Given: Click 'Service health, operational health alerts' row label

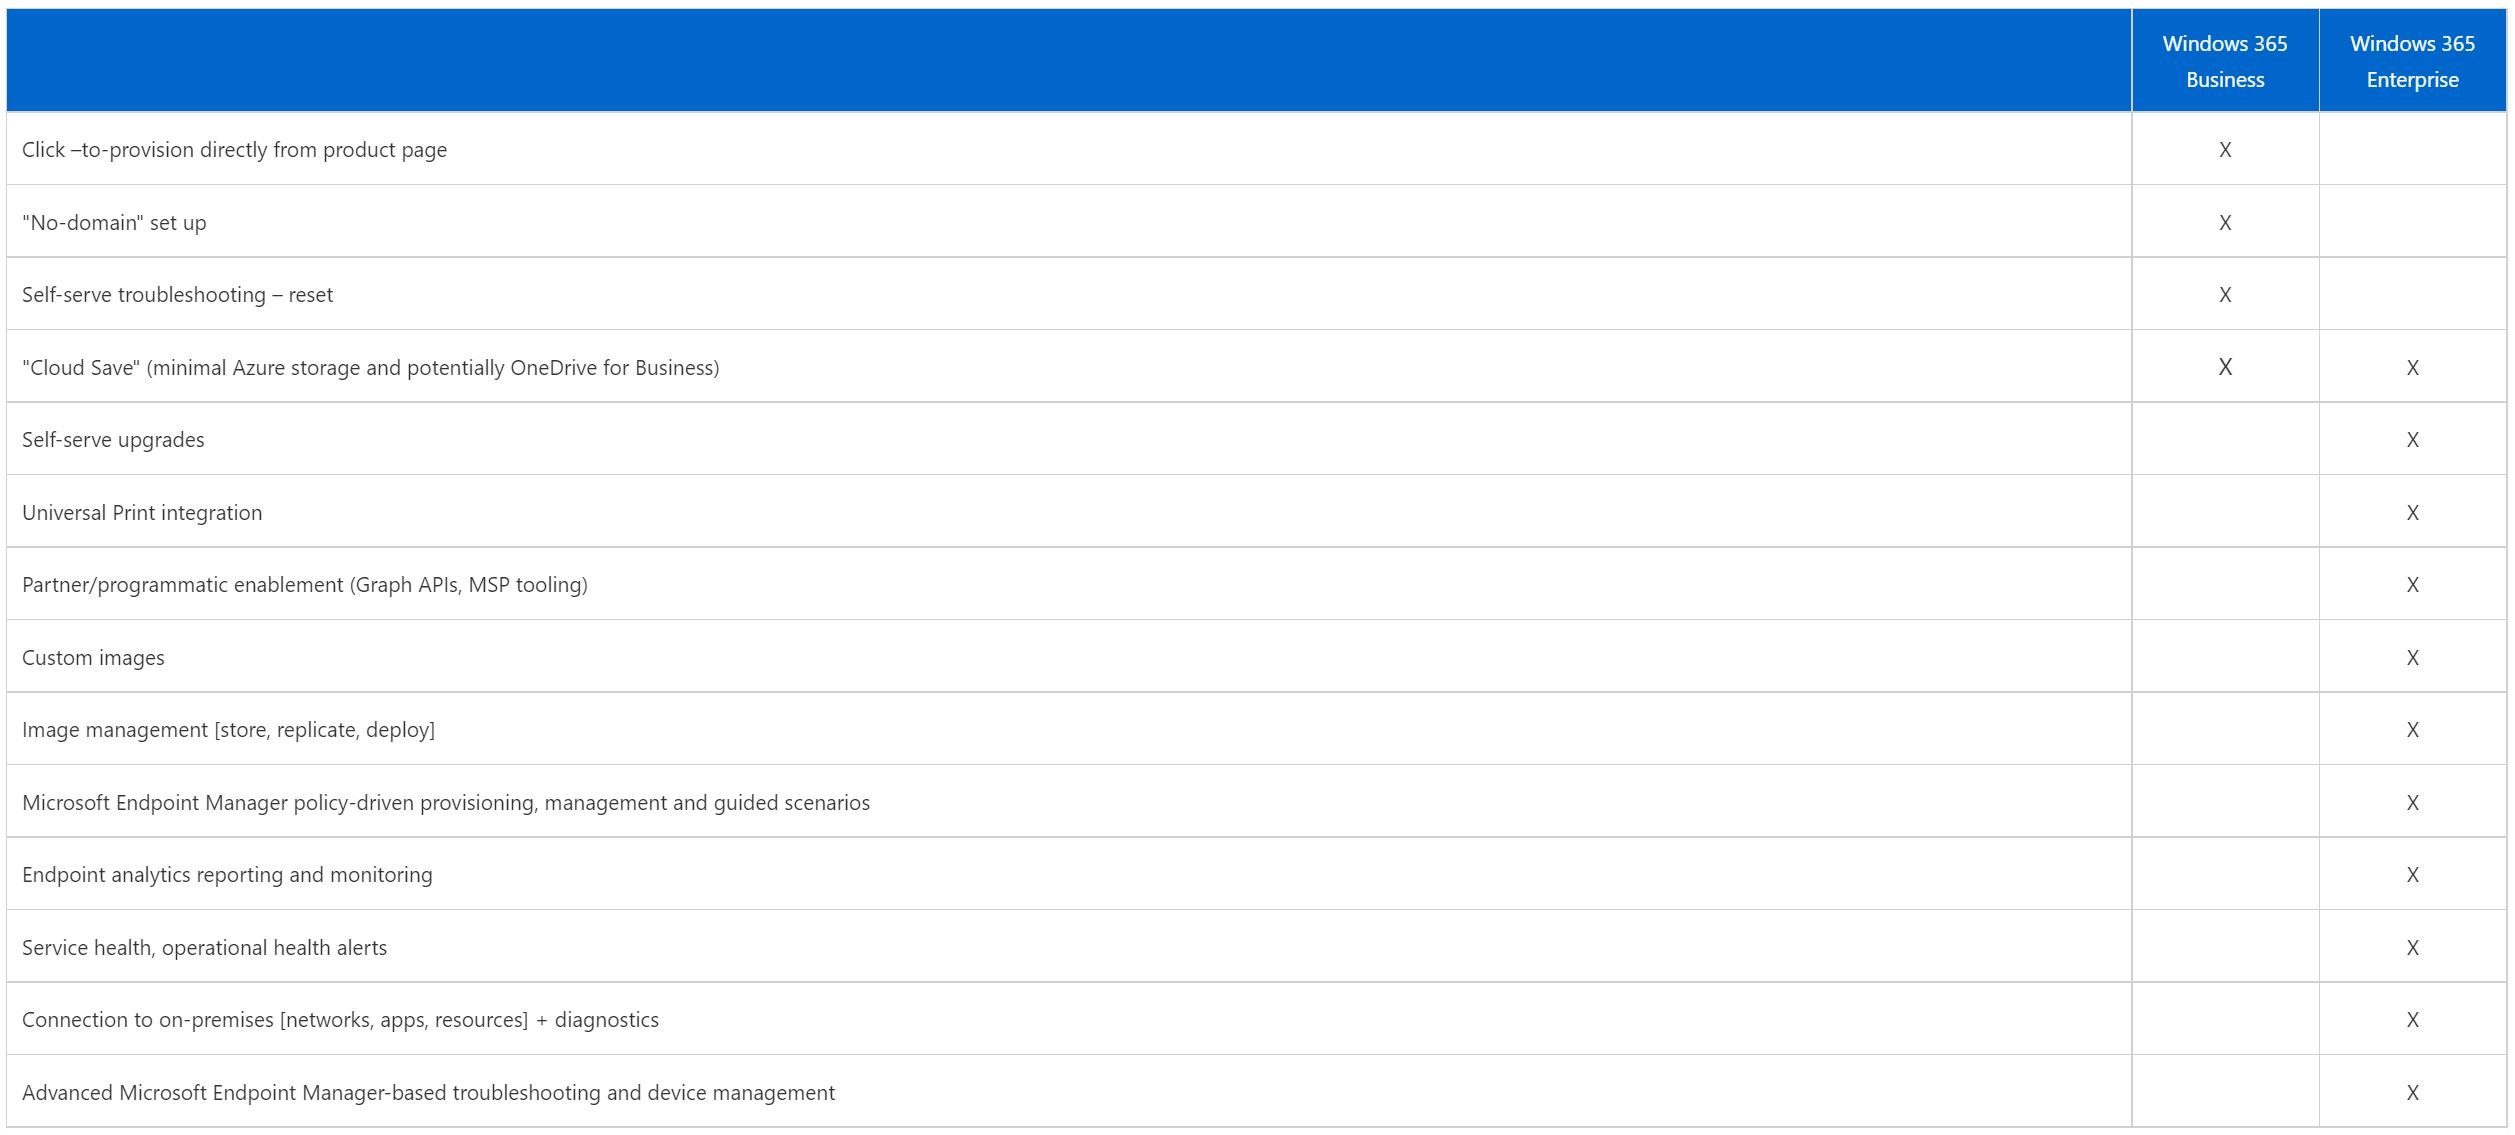Looking at the screenshot, I should (x=204, y=948).
